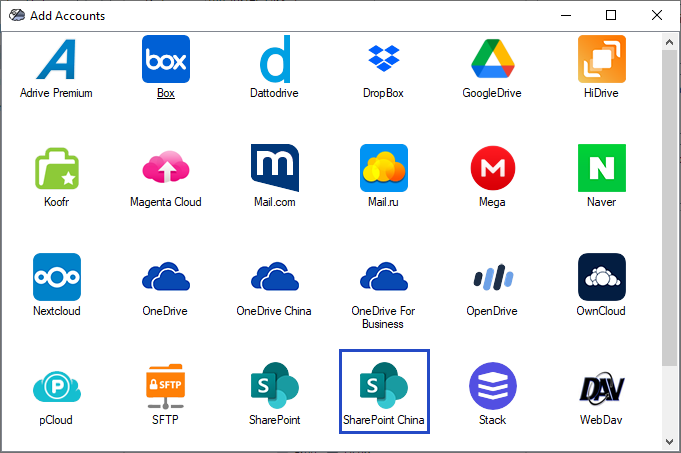Image resolution: width=681 pixels, height=453 pixels.
Task: Click the "Magenta Cloud" label text
Action: tap(166, 202)
